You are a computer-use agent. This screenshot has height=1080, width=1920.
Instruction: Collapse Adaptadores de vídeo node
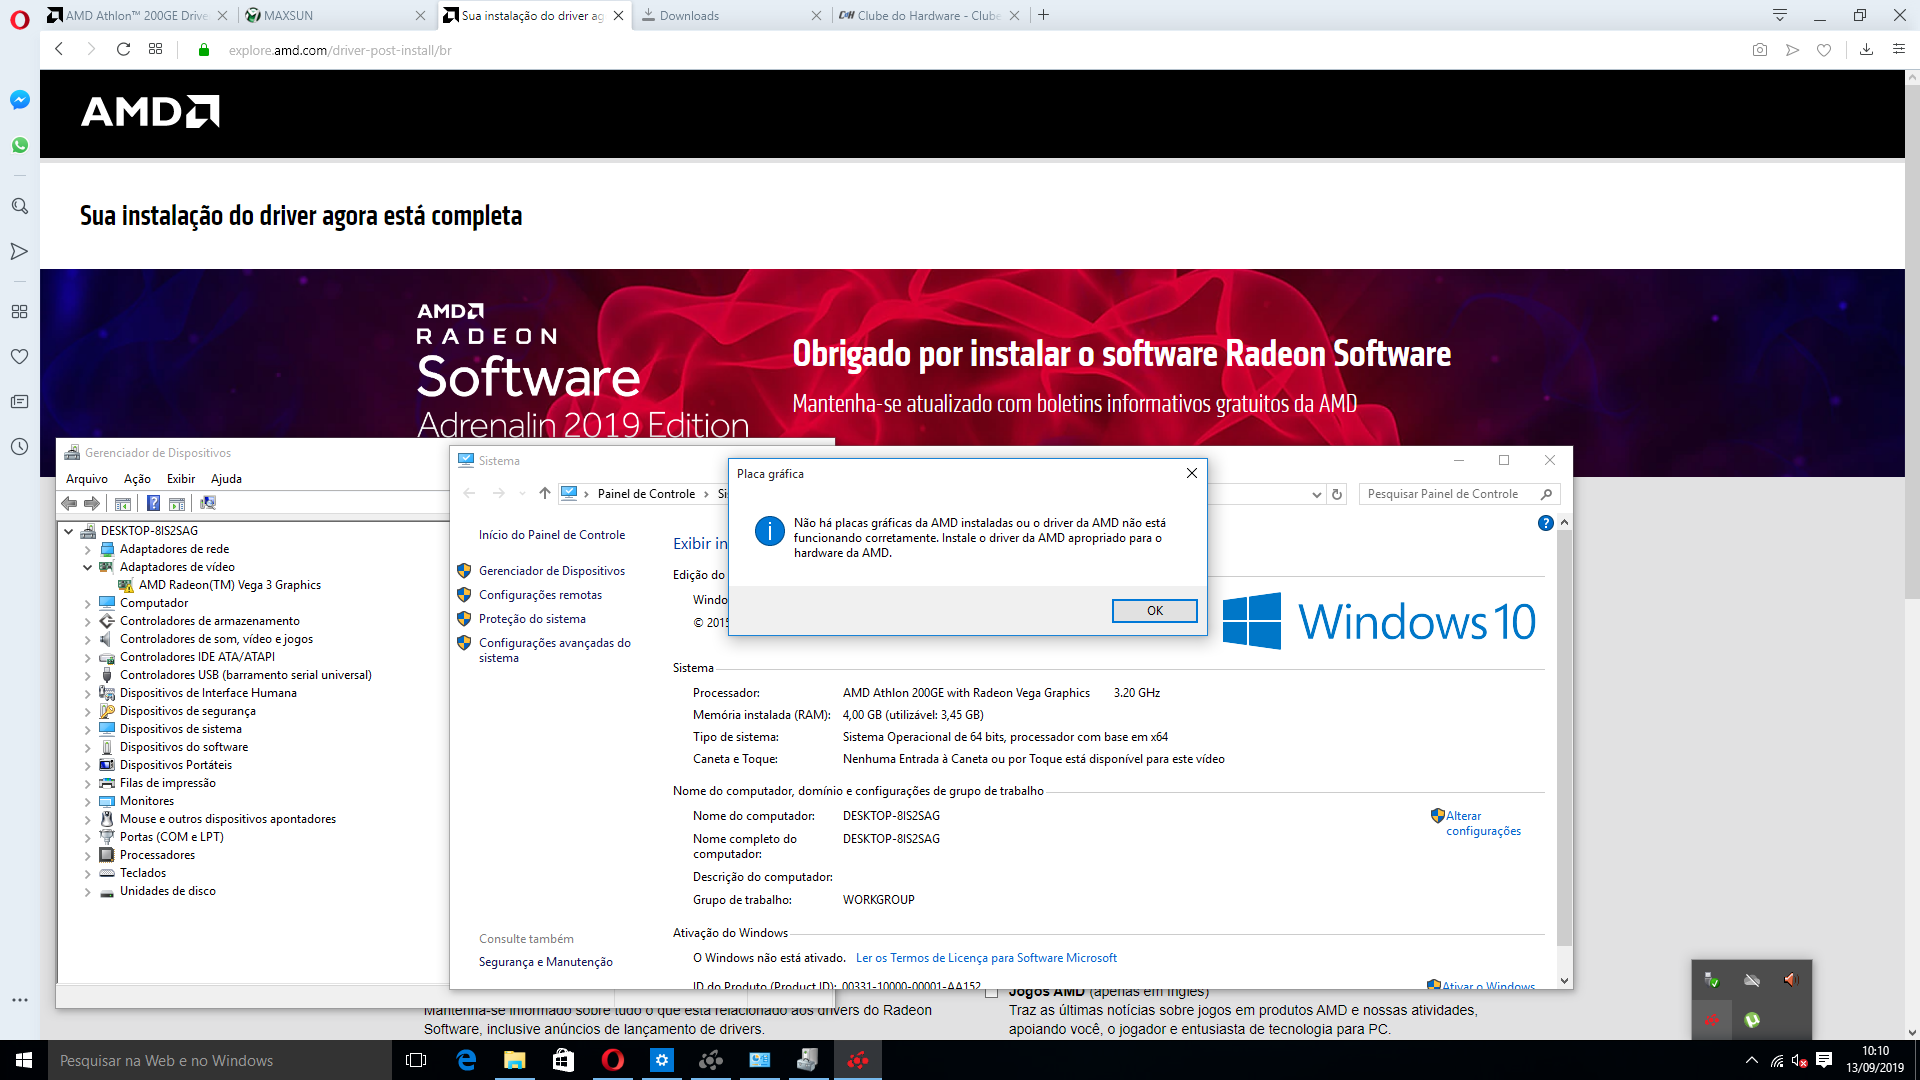(x=87, y=567)
